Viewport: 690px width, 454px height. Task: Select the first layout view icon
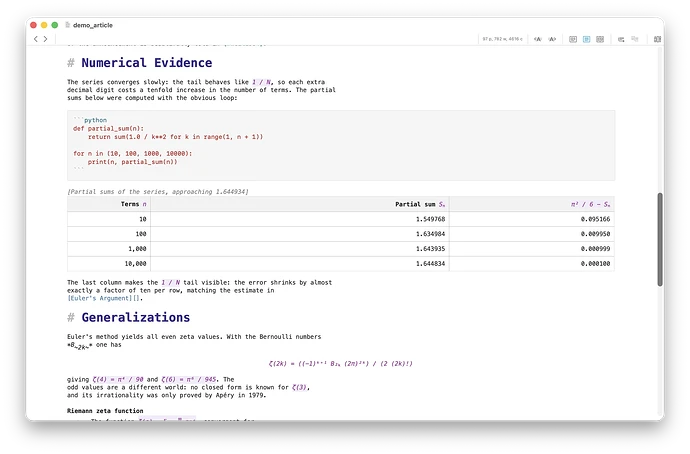click(573, 39)
